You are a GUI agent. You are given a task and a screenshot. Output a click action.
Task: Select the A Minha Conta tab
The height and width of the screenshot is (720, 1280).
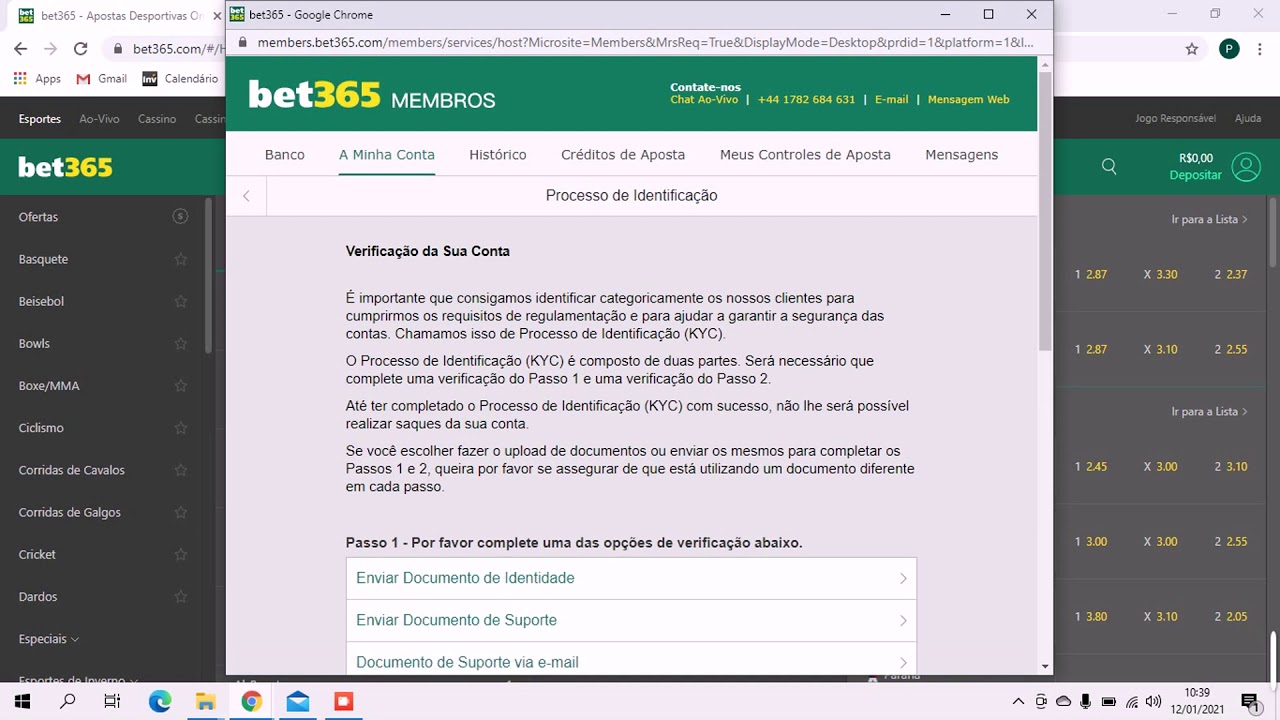click(387, 155)
